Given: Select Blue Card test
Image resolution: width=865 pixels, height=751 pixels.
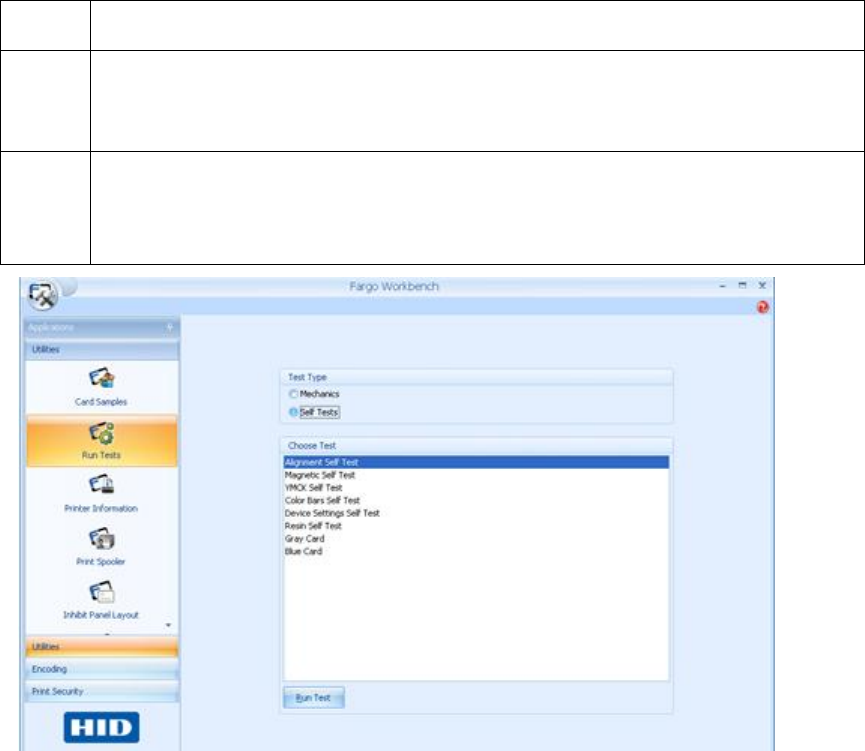Looking at the screenshot, I should 476,551.
